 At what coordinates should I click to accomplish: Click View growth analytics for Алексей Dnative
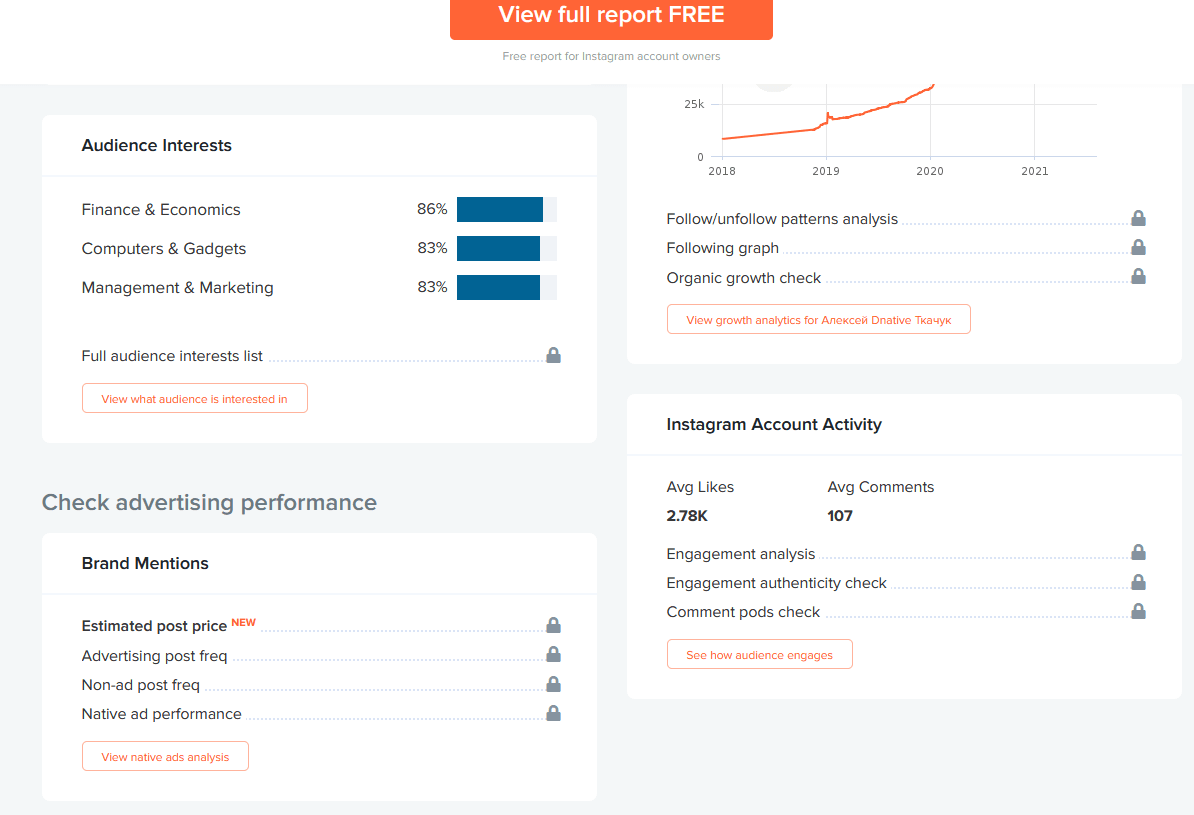pos(819,319)
